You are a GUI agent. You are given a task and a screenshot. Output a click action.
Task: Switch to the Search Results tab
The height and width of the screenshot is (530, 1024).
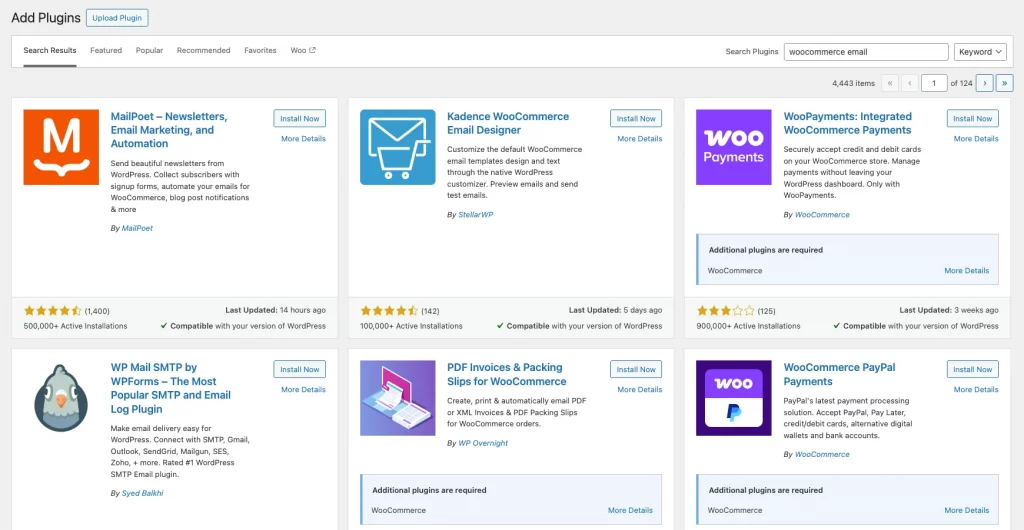[x=50, y=50]
